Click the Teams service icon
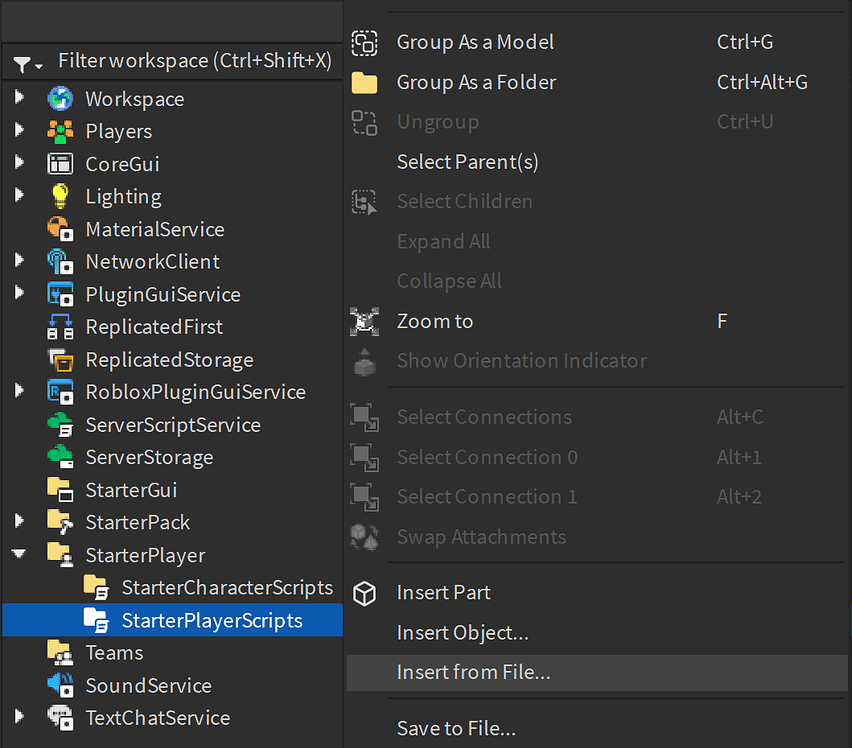 (x=60, y=653)
